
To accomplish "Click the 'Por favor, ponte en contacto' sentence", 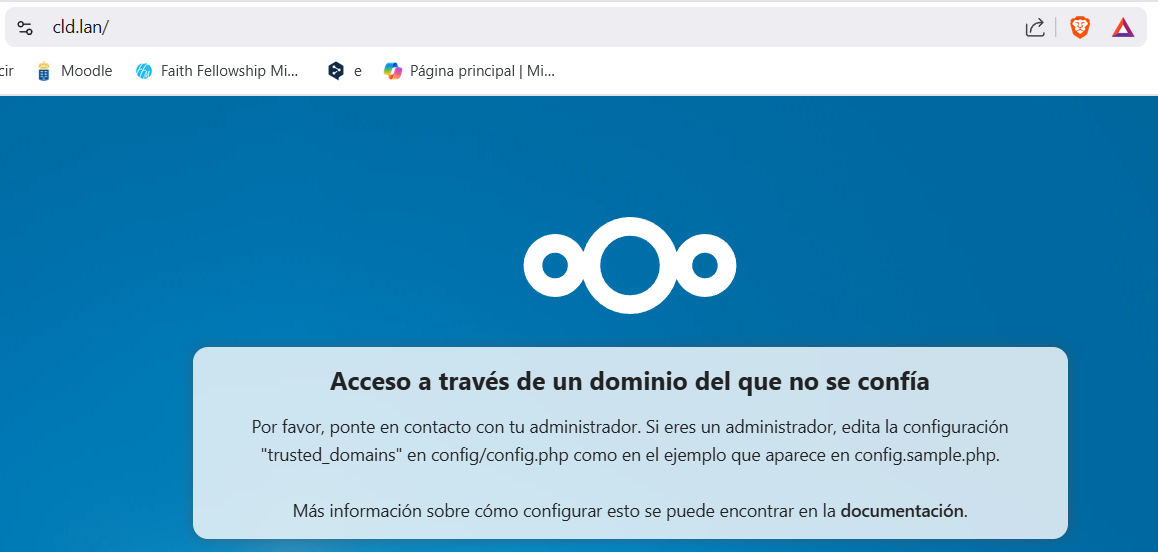I will (445, 427).
